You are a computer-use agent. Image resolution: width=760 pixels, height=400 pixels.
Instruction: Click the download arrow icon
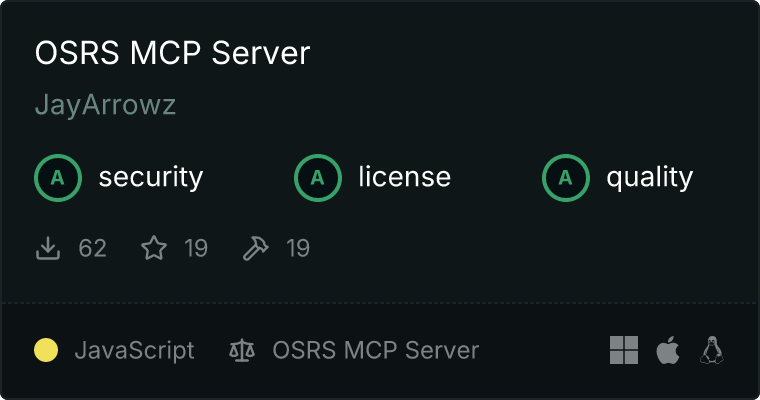[x=48, y=248]
